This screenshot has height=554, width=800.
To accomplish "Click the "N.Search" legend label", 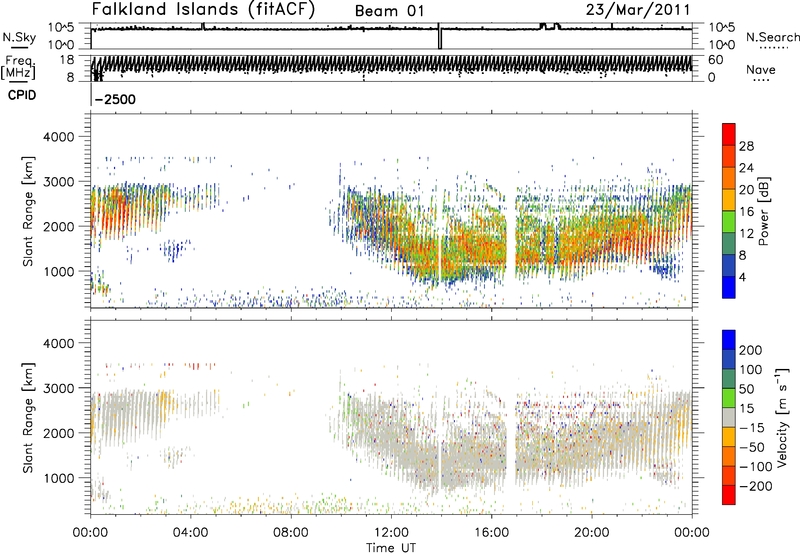I will click(773, 37).
